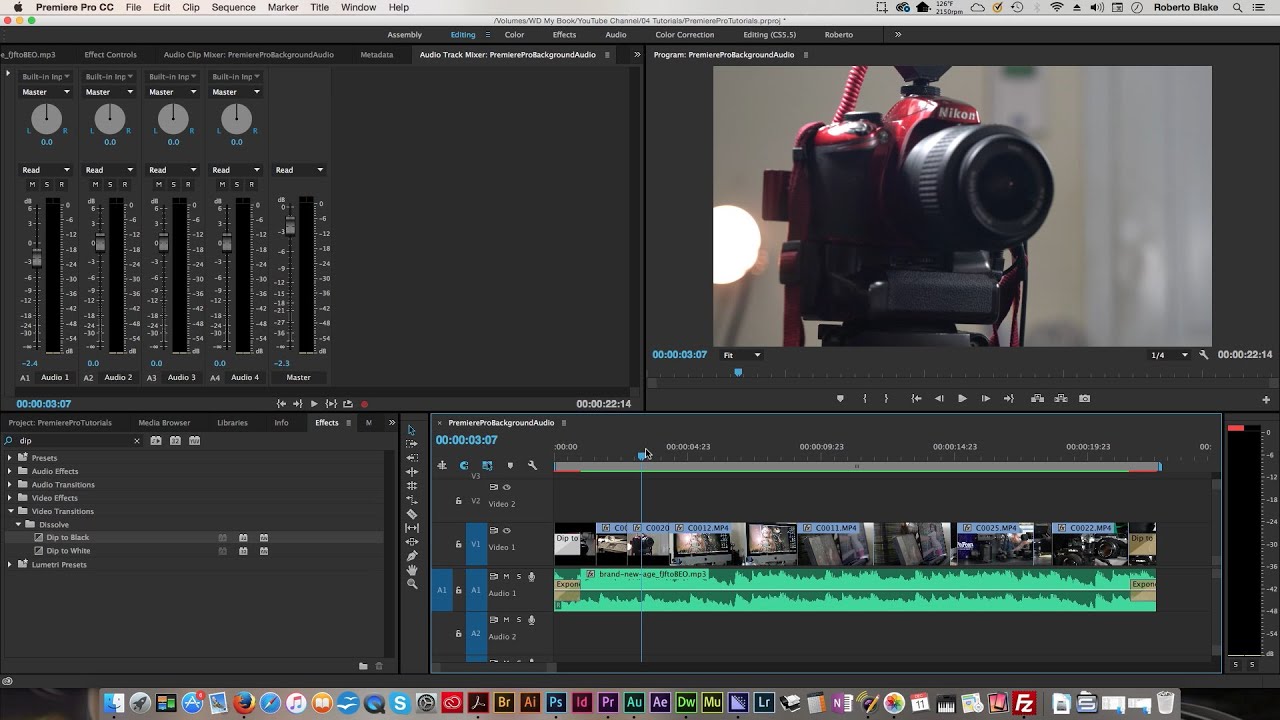Open the Media Browser tab
Screen dimensions: 1280x720
point(164,423)
